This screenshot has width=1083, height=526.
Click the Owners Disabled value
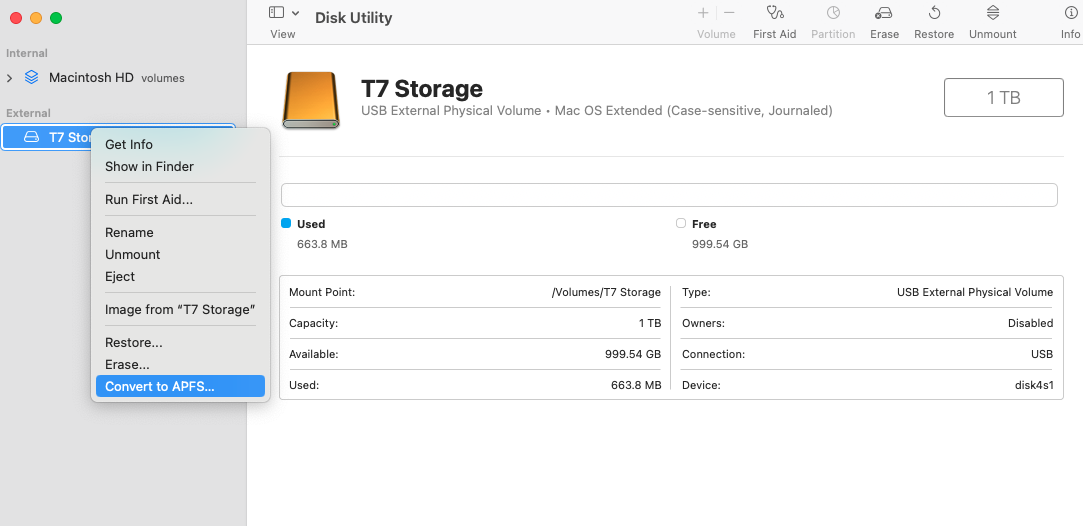click(1030, 323)
